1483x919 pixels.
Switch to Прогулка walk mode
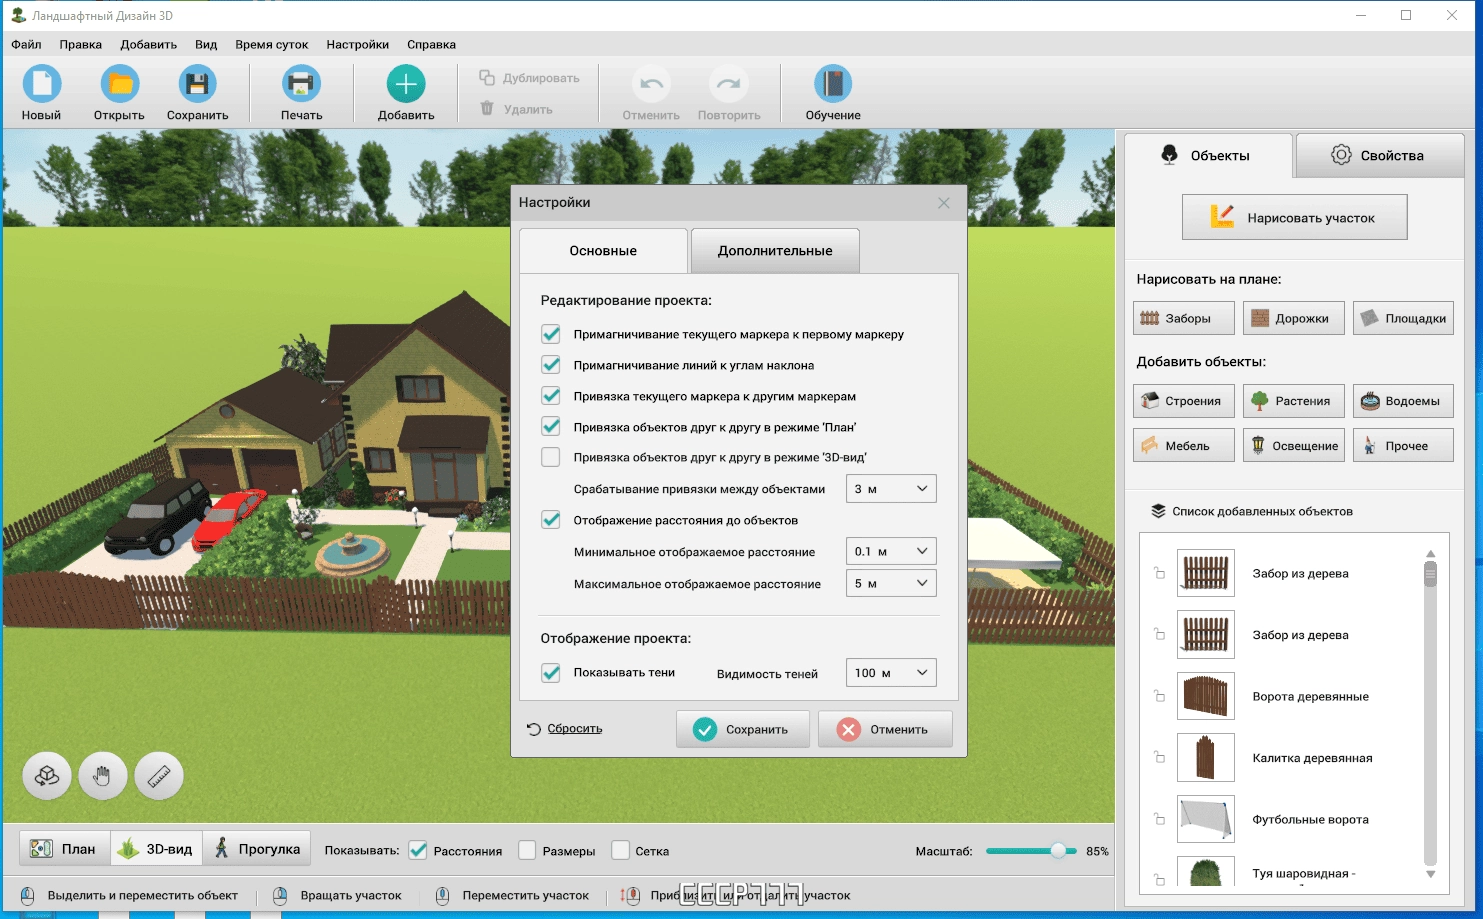pyautogui.click(x=257, y=849)
